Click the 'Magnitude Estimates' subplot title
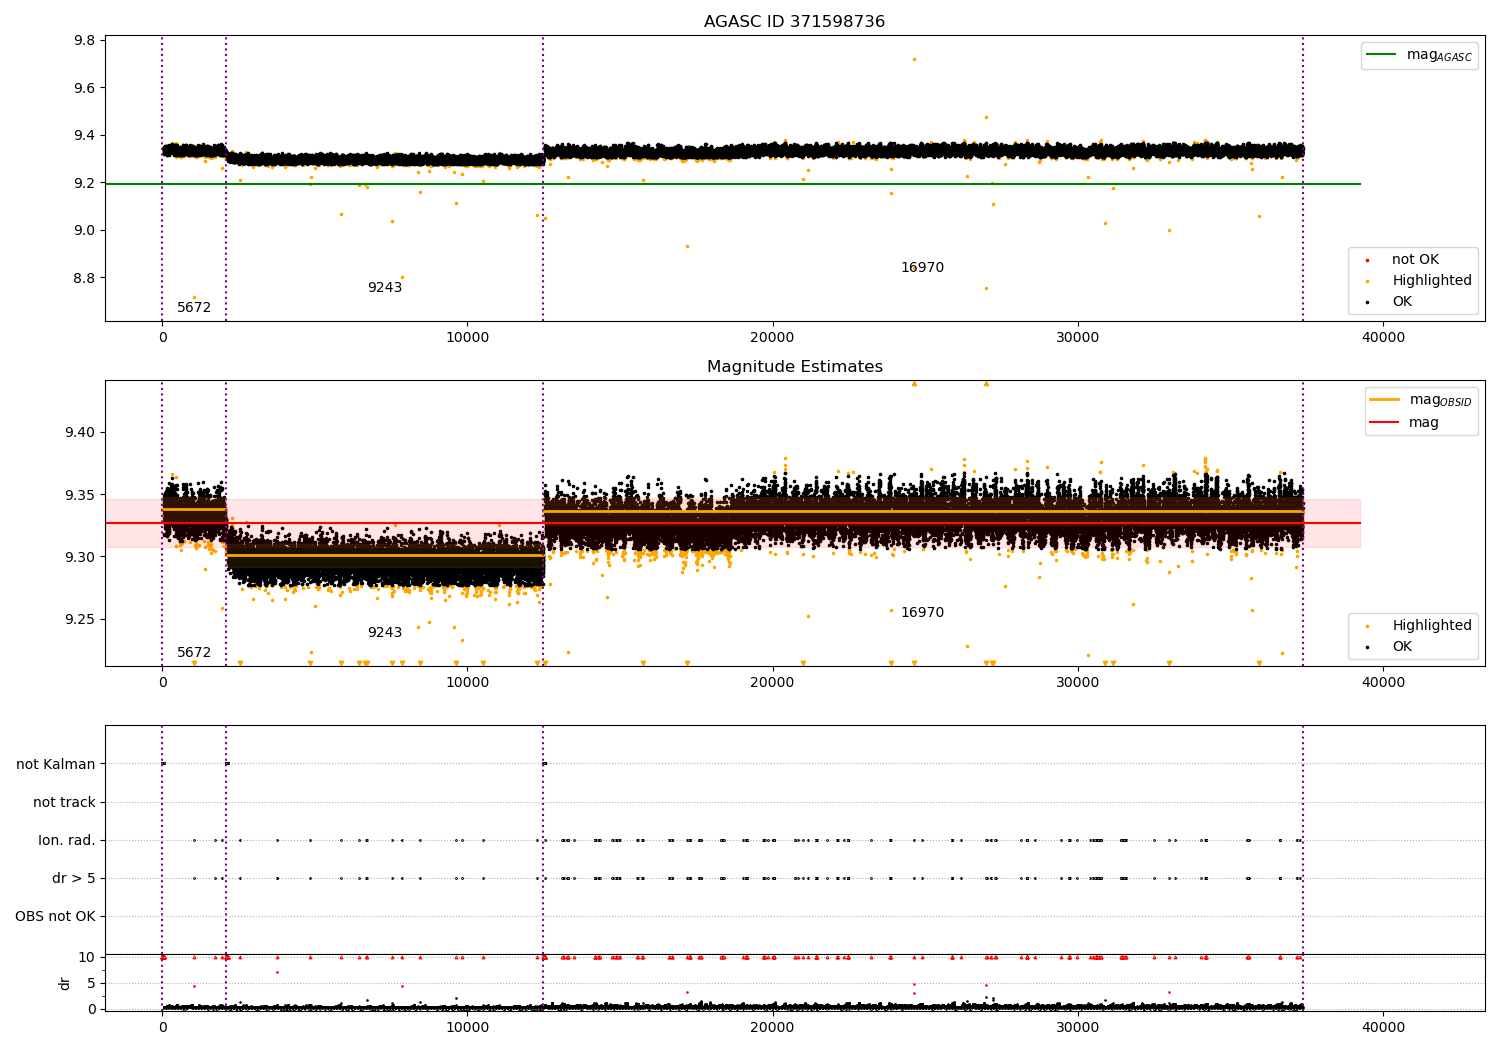Screen dimensions: 1500x1050 coord(794,367)
